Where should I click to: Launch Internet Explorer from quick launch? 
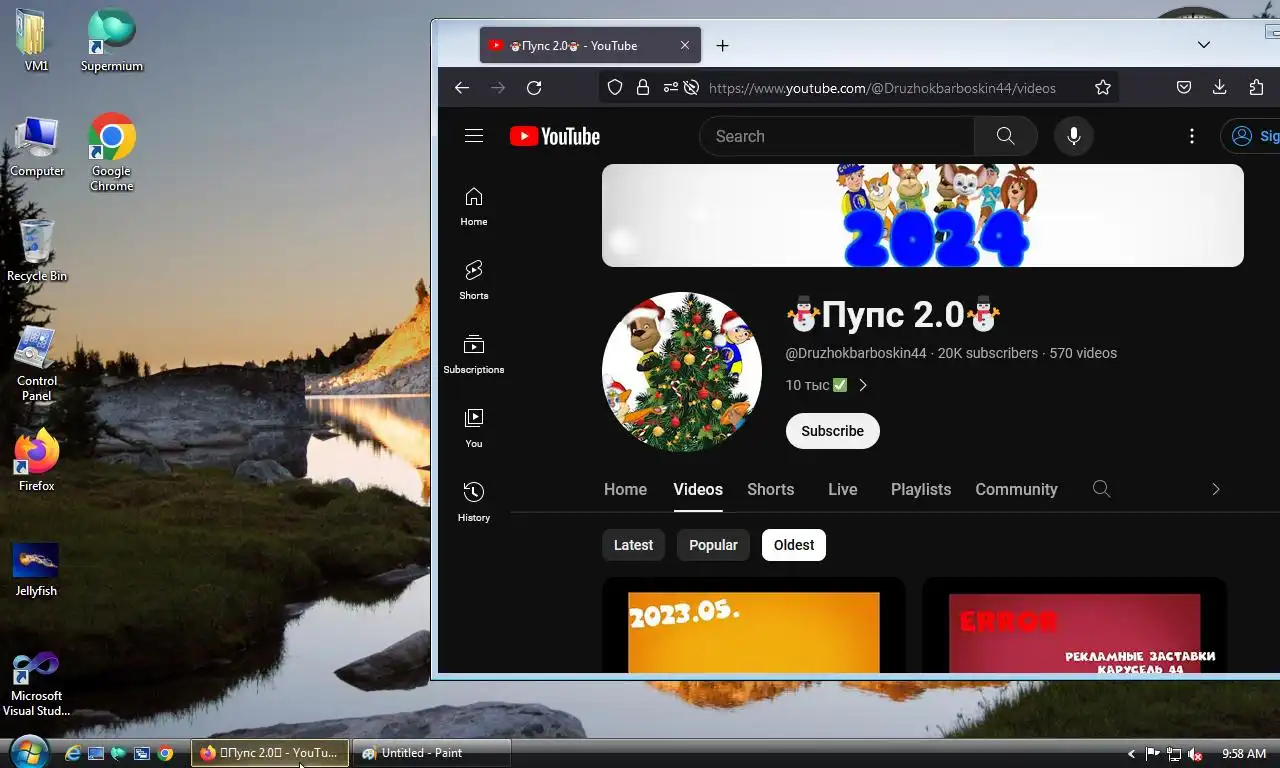[x=73, y=754]
